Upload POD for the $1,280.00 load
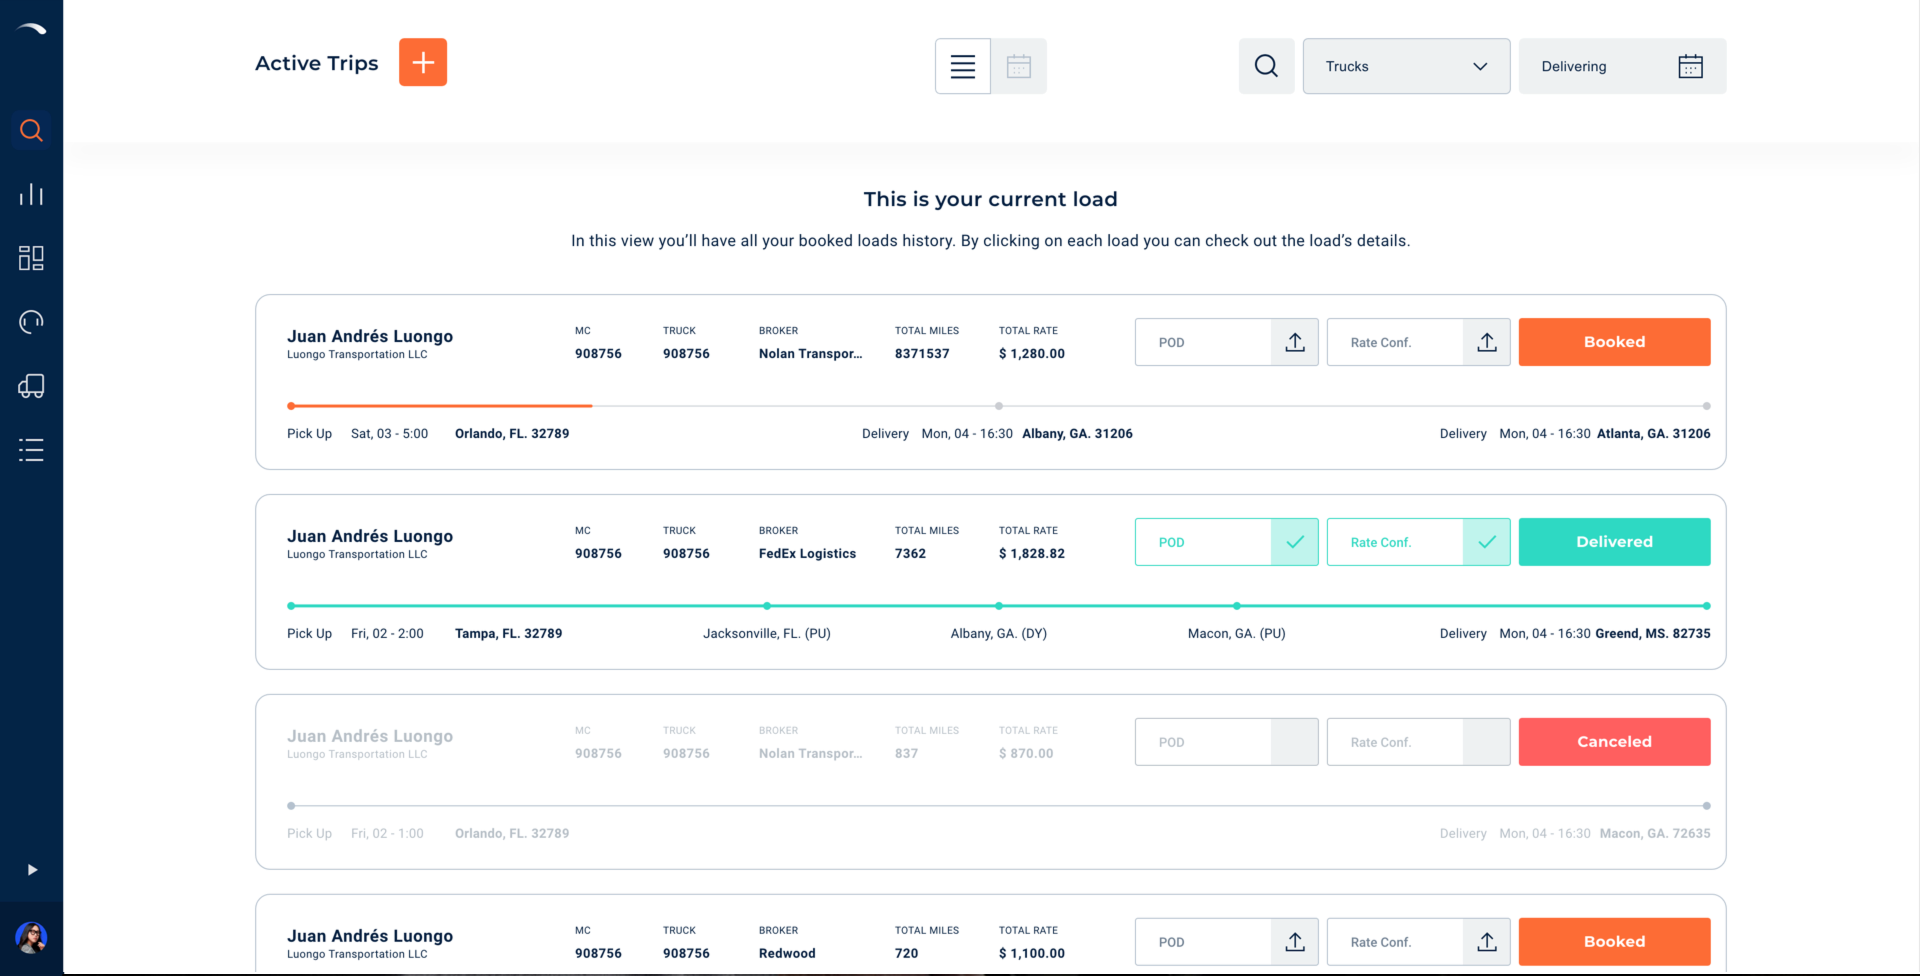Image resolution: width=1920 pixels, height=976 pixels. tap(1295, 342)
